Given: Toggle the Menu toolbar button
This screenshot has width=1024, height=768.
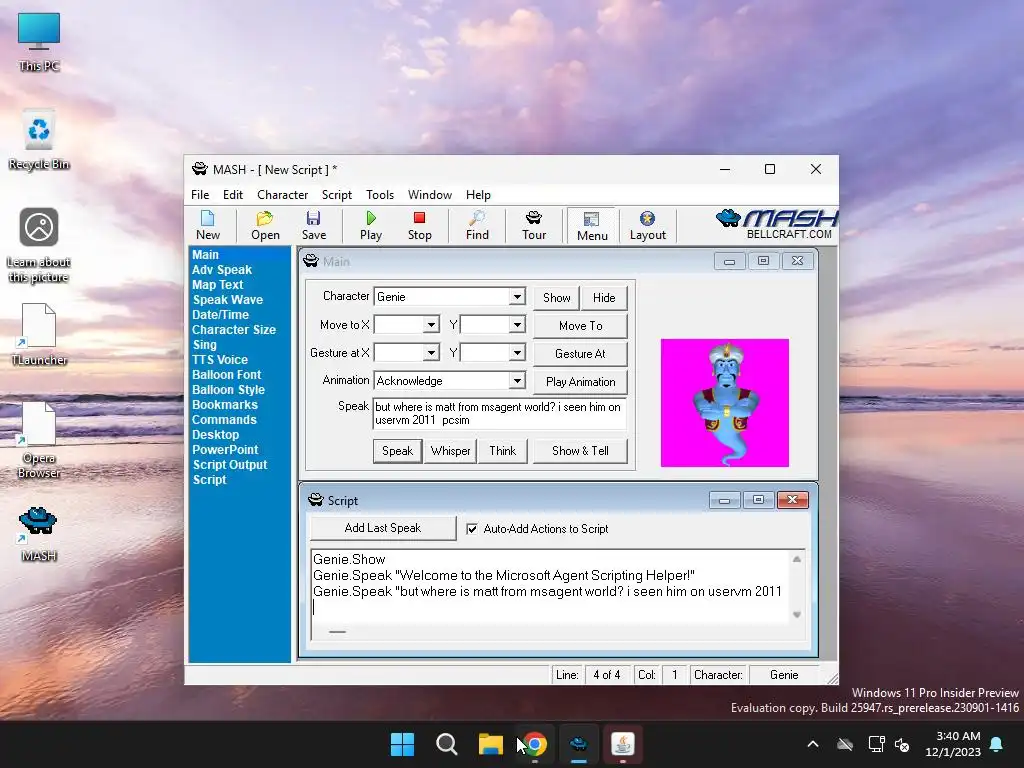Looking at the screenshot, I should (592, 226).
